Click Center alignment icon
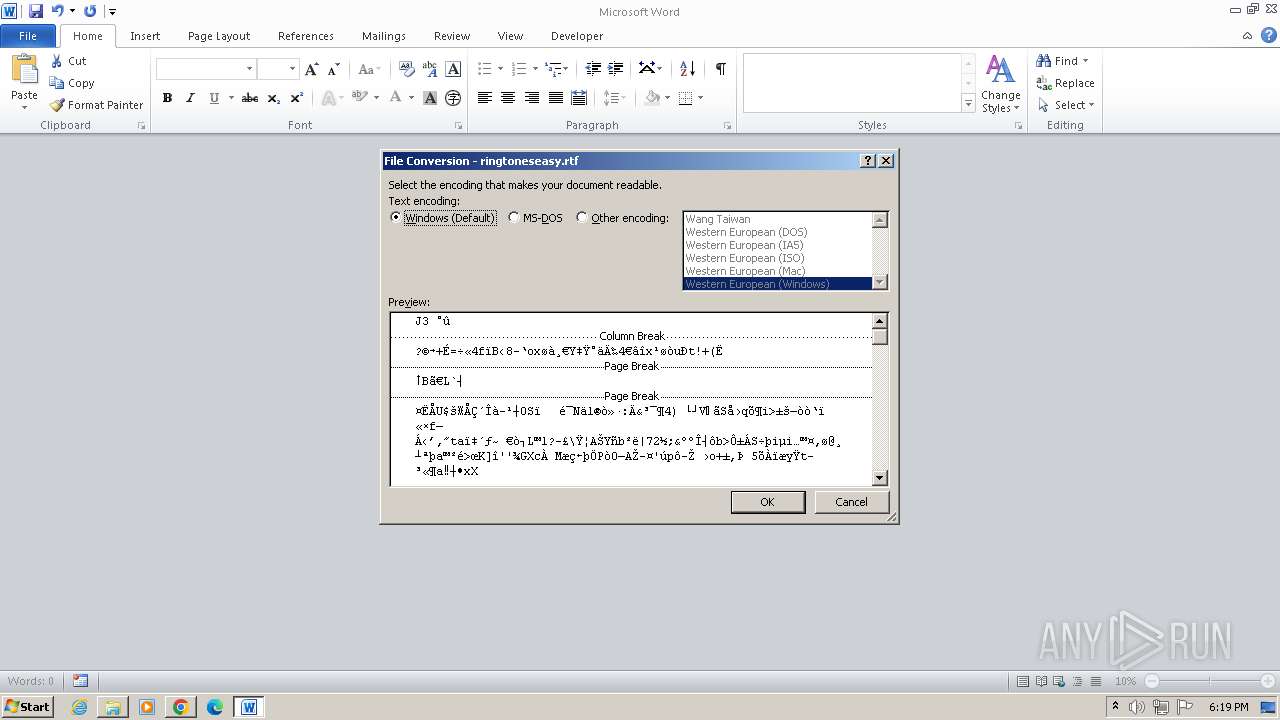The width and height of the screenshot is (1280, 720). (x=508, y=98)
